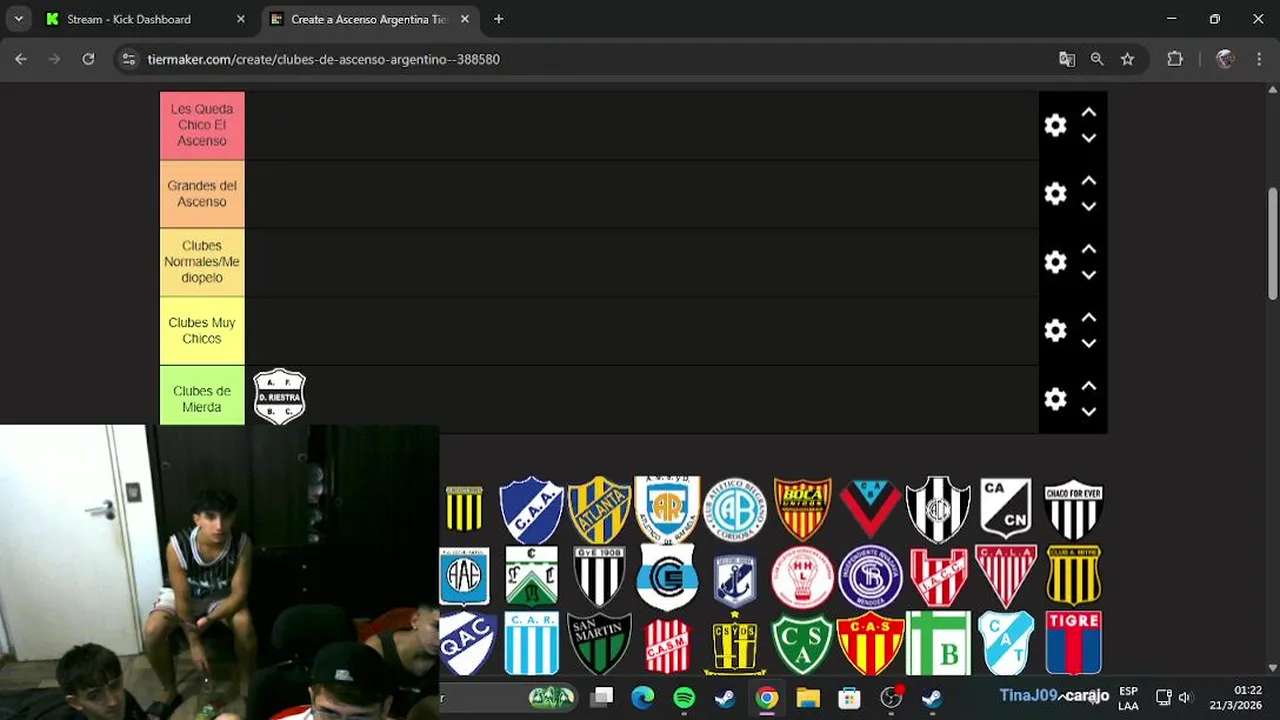
Task: Bookmark this page with star
Action: (x=1127, y=59)
